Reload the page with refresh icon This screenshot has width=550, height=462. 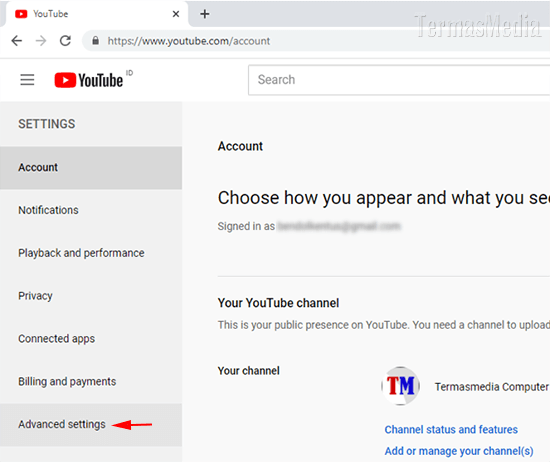(65, 41)
